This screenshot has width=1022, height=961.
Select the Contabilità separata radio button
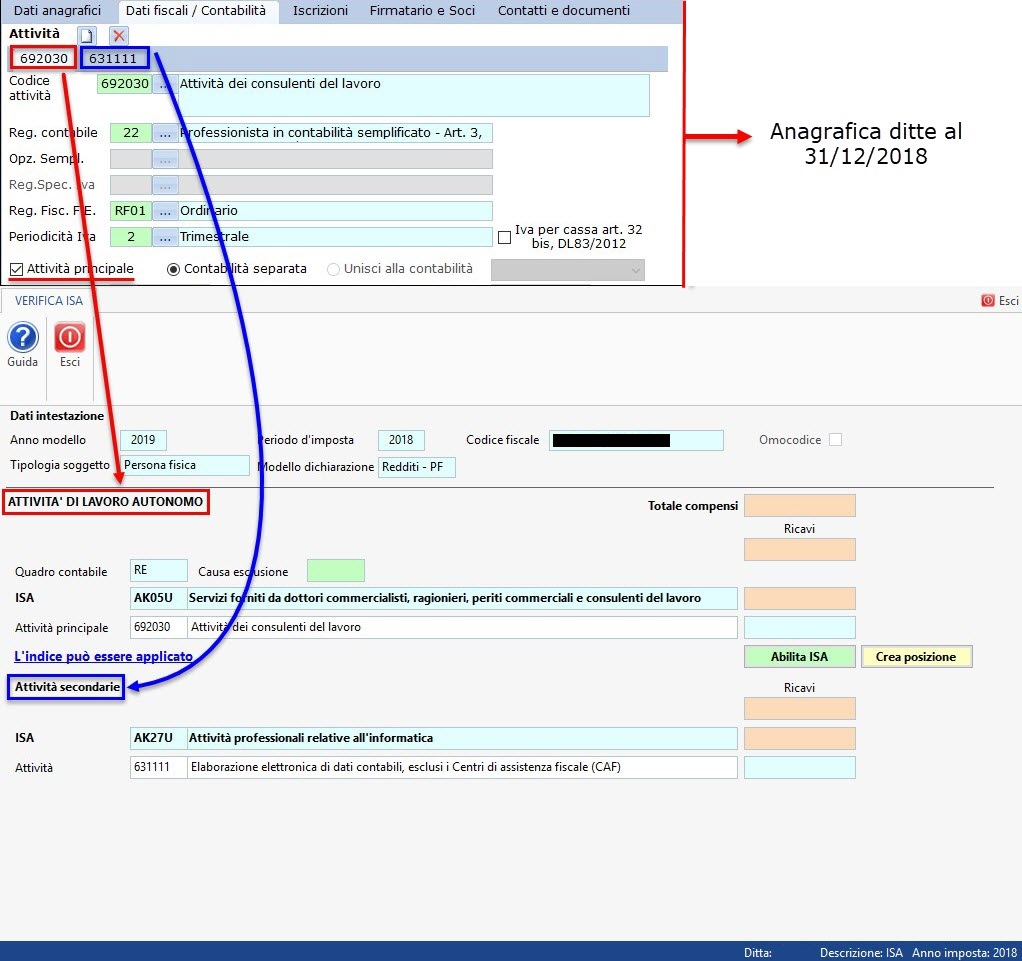pyautogui.click(x=173, y=269)
